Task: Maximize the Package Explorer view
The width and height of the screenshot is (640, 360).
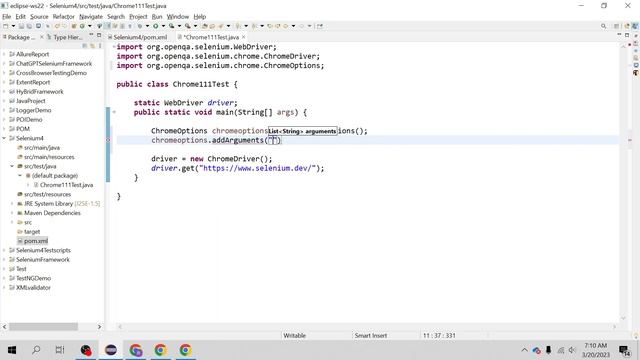Action: [x=99, y=35]
